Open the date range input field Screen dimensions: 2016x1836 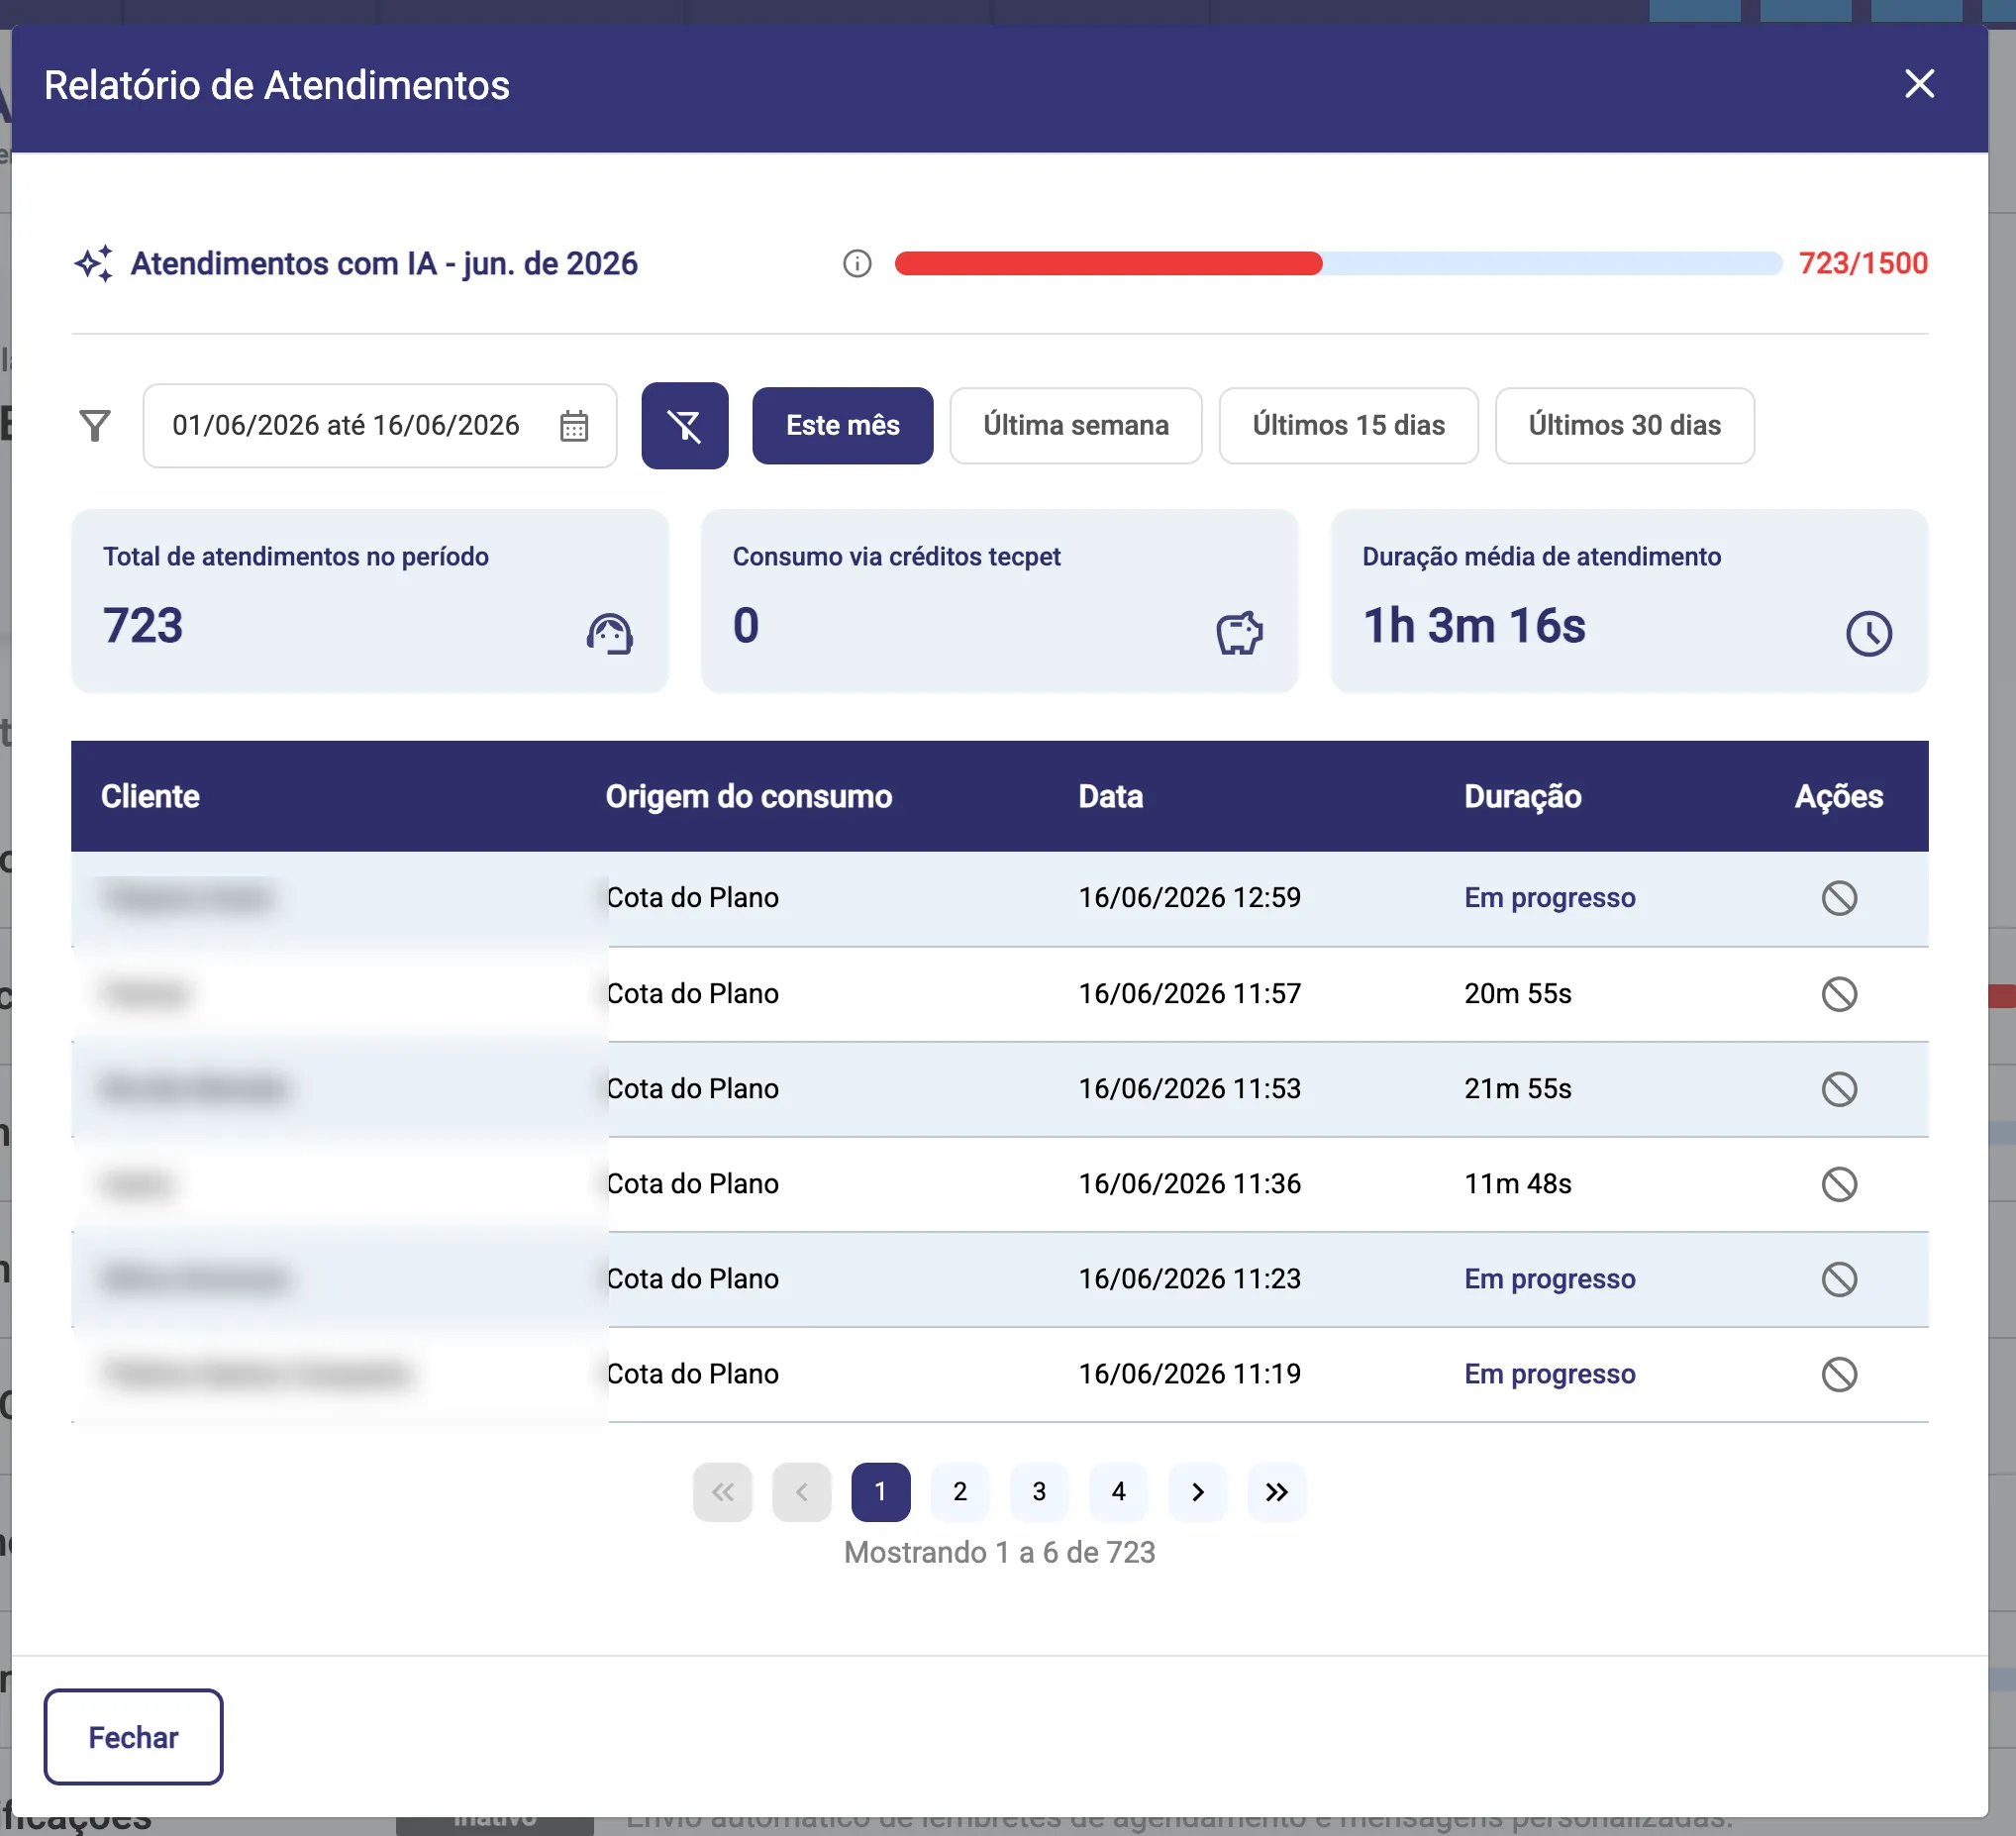pos(380,426)
